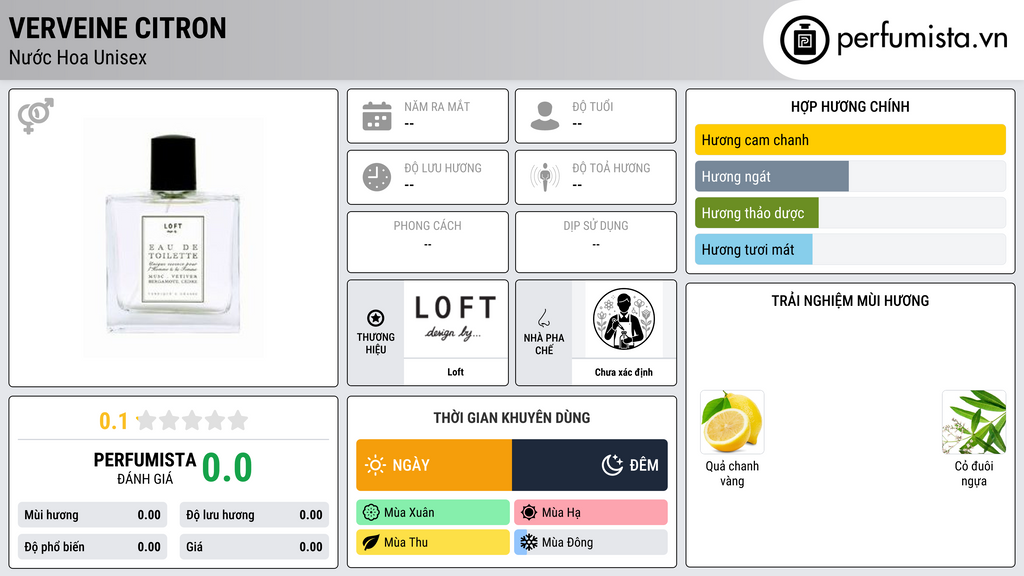1024x576 pixels.
Task: Click the perfumer illustration avatar
Action: (624, 319)
